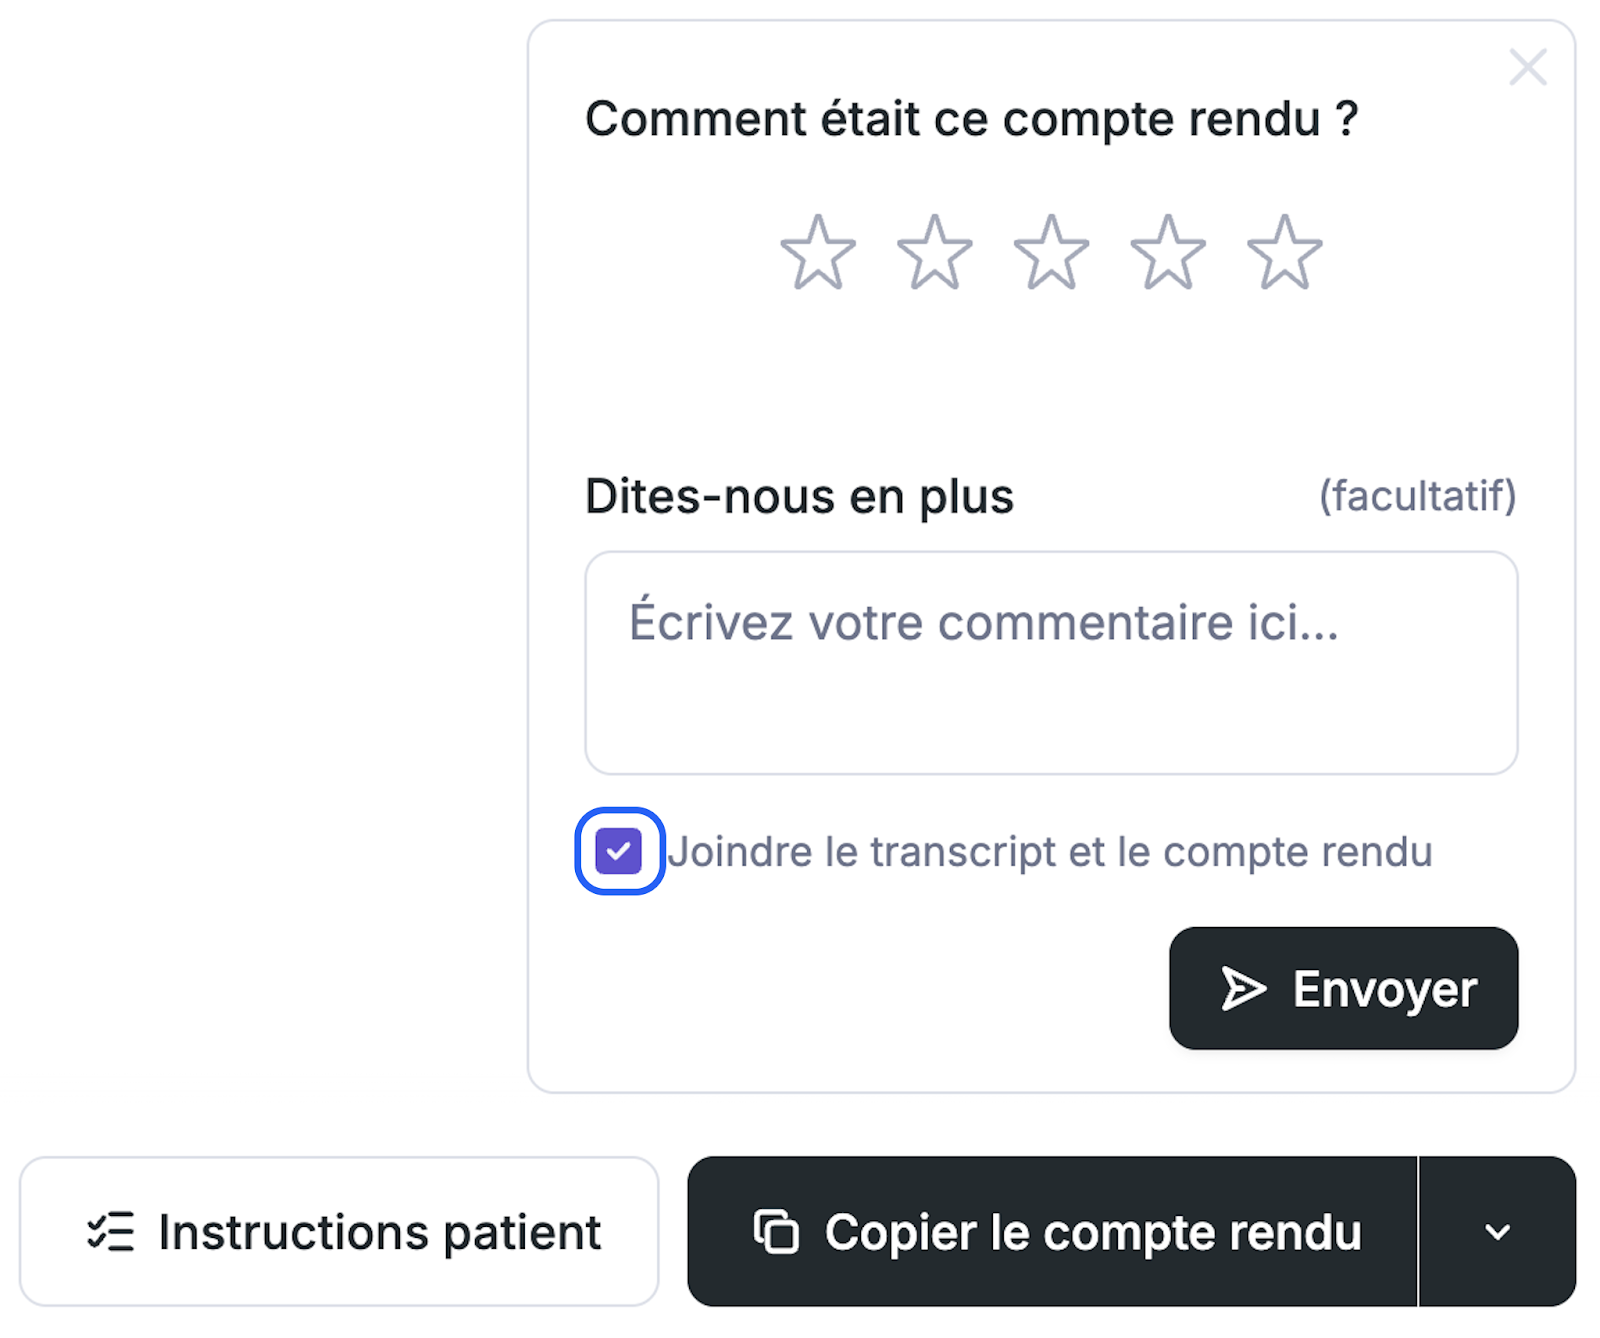Open the Instructions patient button
The width and height of the screenshot is (1600, 1338).
339,1231
